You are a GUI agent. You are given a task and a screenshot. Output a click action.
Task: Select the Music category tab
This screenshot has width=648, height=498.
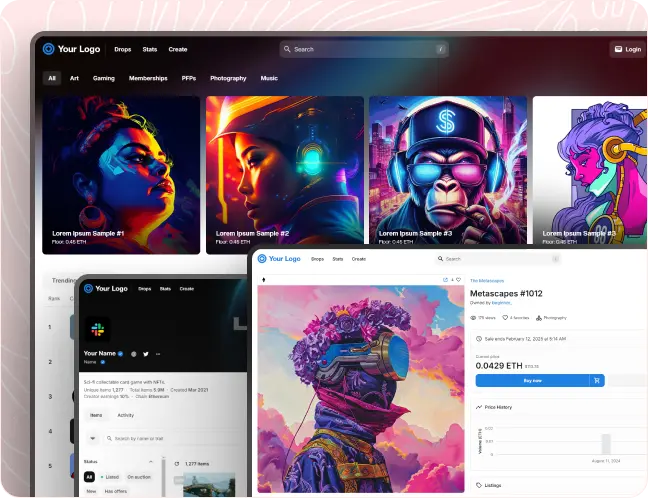[269, 78]
